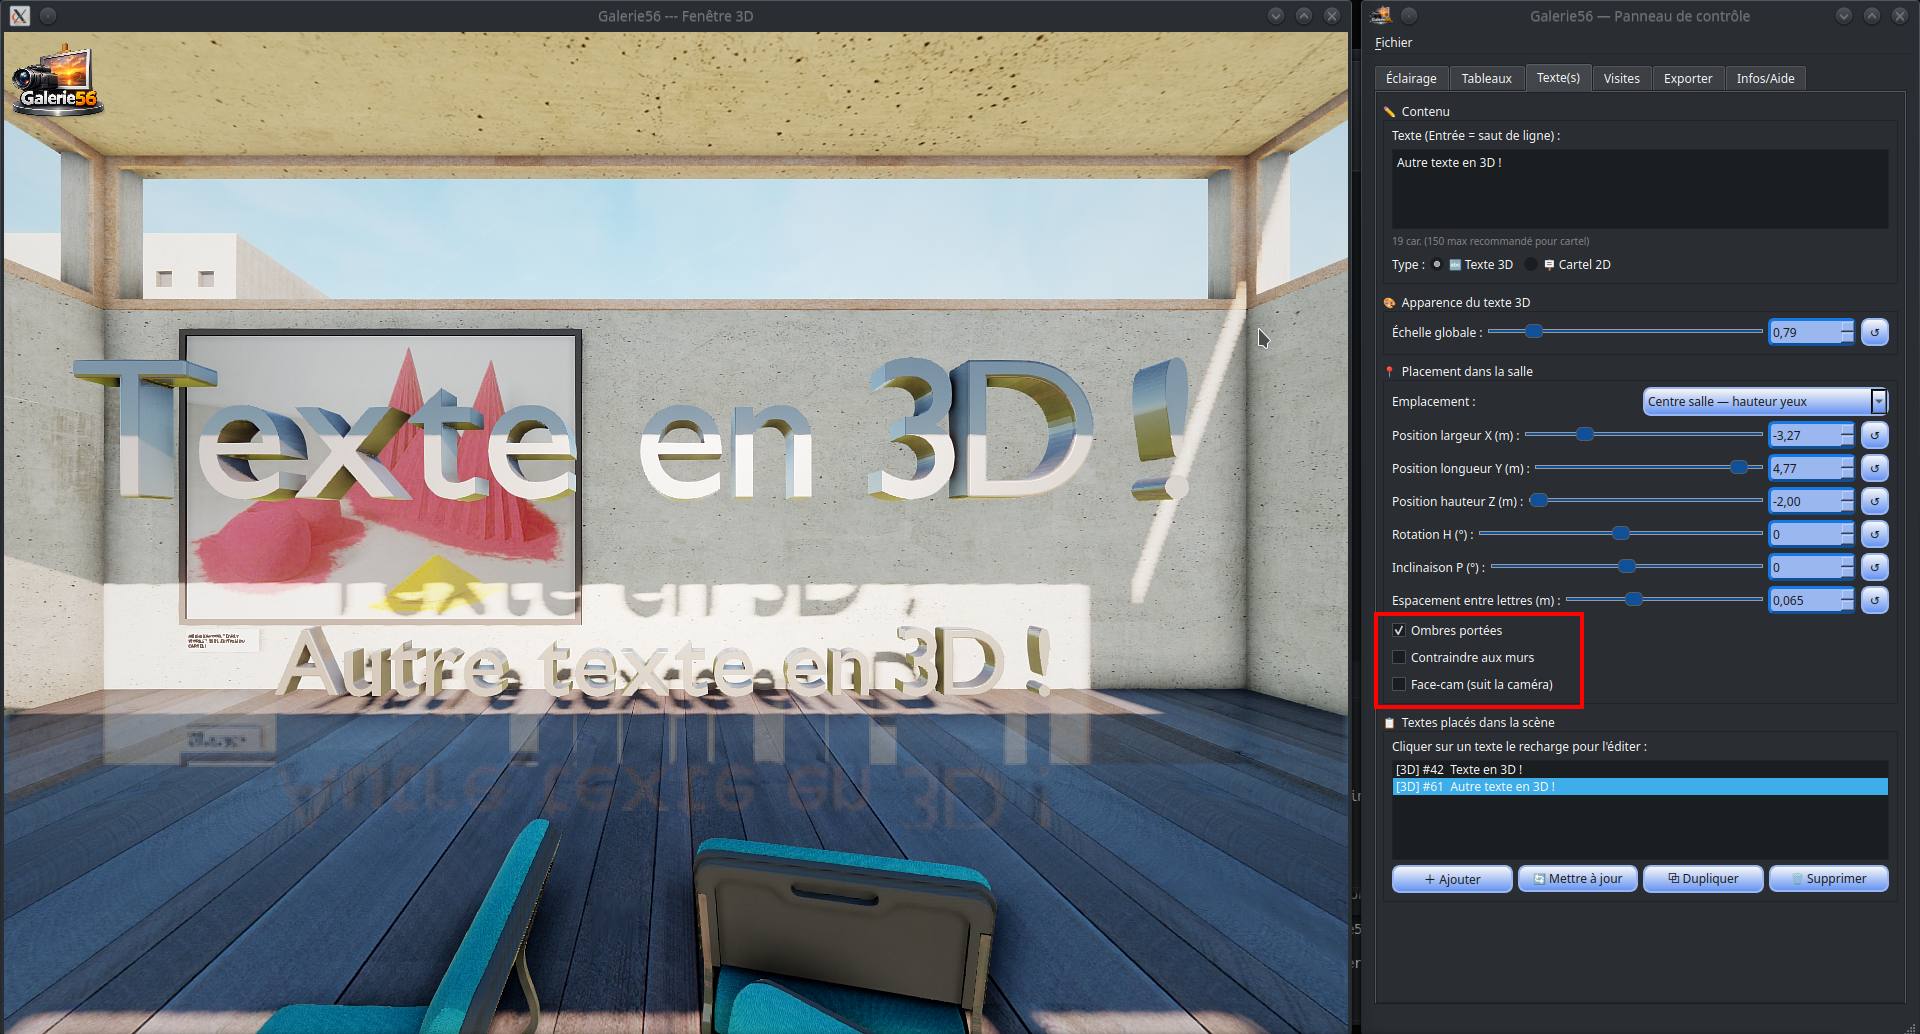The width and height of the screenshot is (1920, 1034).
Task: Increase the Rotation H value with up arrow
Action: click(1847, 528)
